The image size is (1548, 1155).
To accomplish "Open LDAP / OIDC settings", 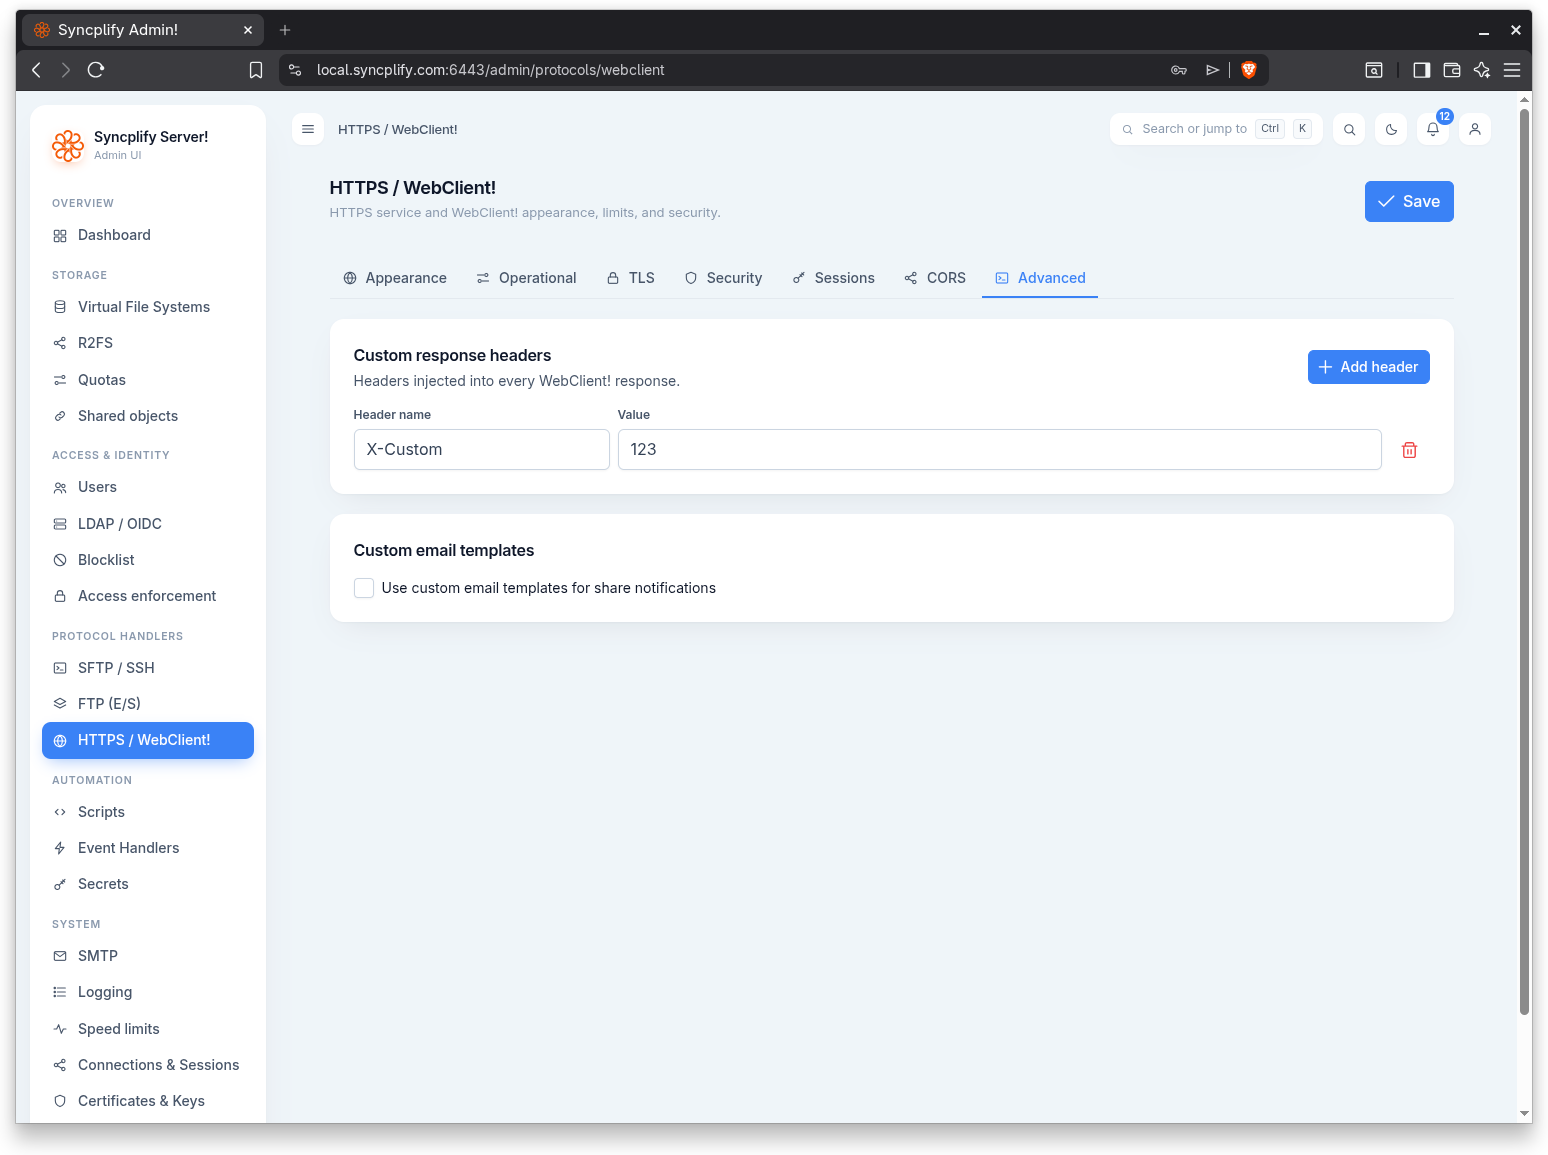I will click(x=148, y=524).
